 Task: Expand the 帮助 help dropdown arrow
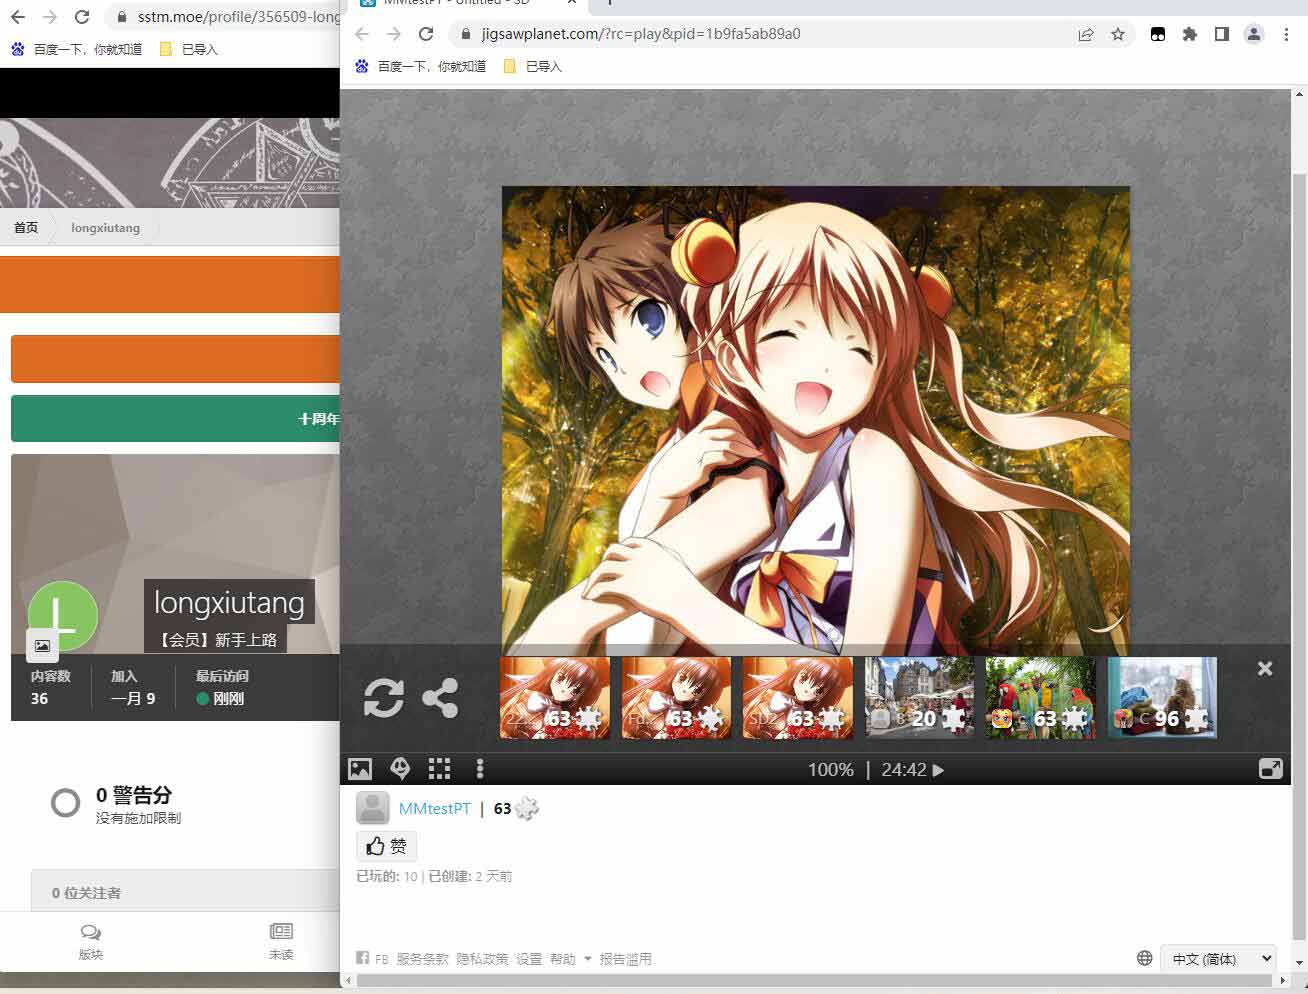[587, 959]
